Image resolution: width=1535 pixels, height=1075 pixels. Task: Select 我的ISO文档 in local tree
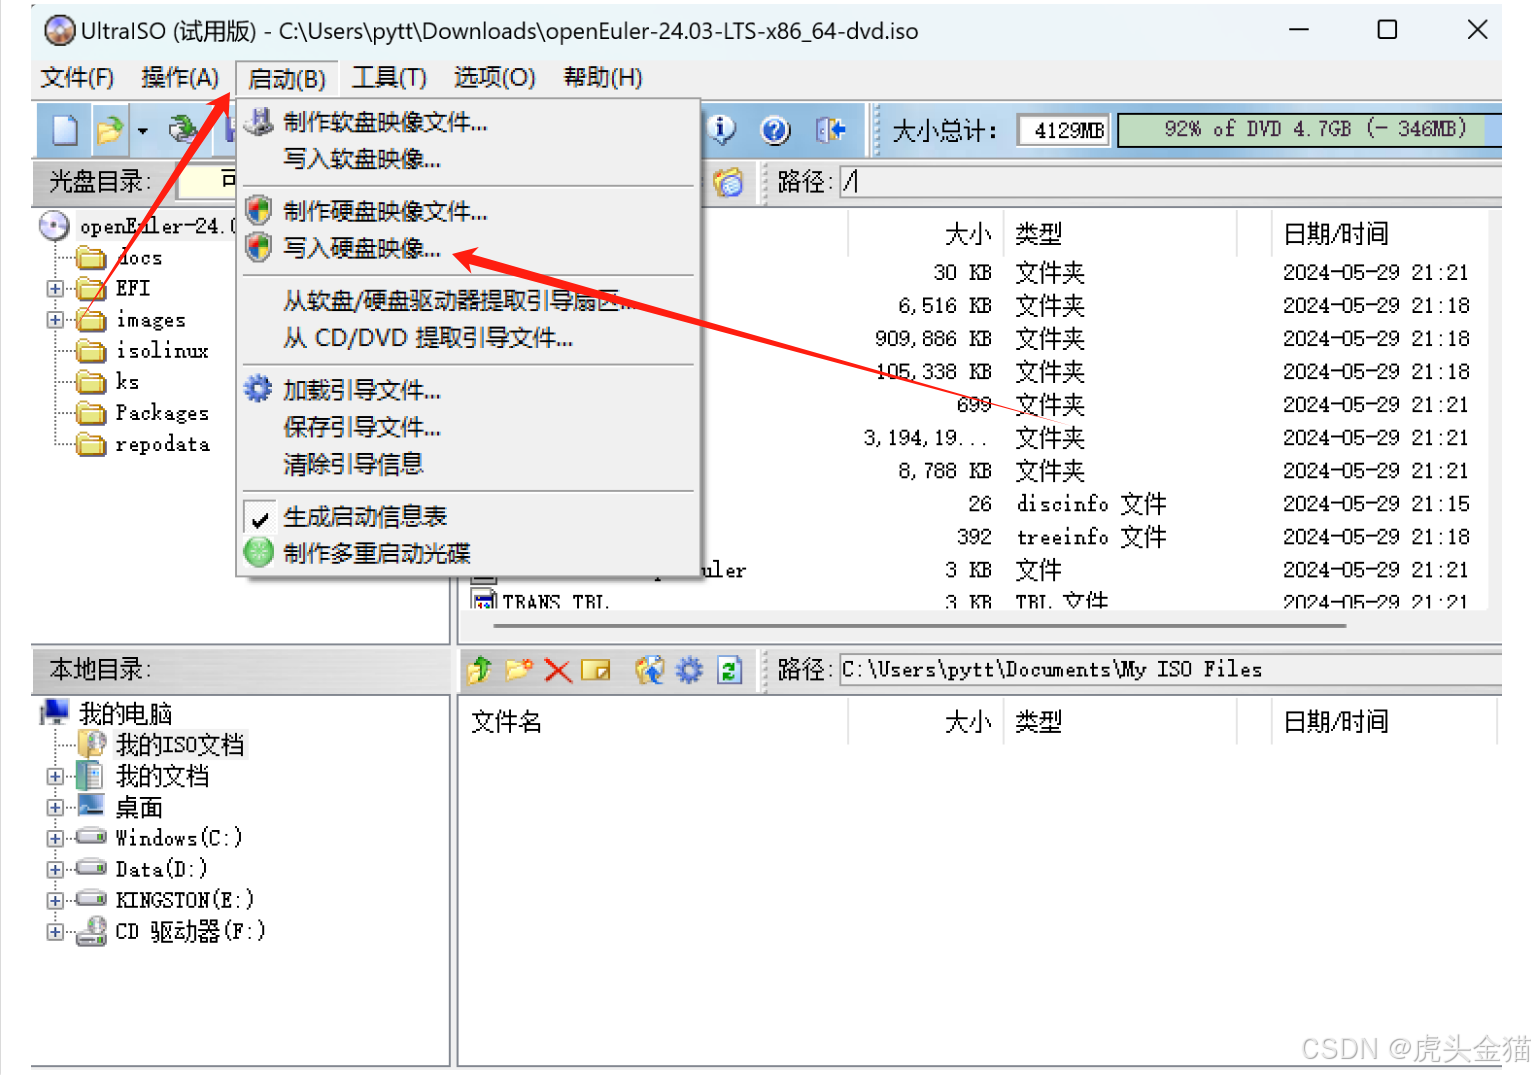pyautogui.click(x=180, y=745)
